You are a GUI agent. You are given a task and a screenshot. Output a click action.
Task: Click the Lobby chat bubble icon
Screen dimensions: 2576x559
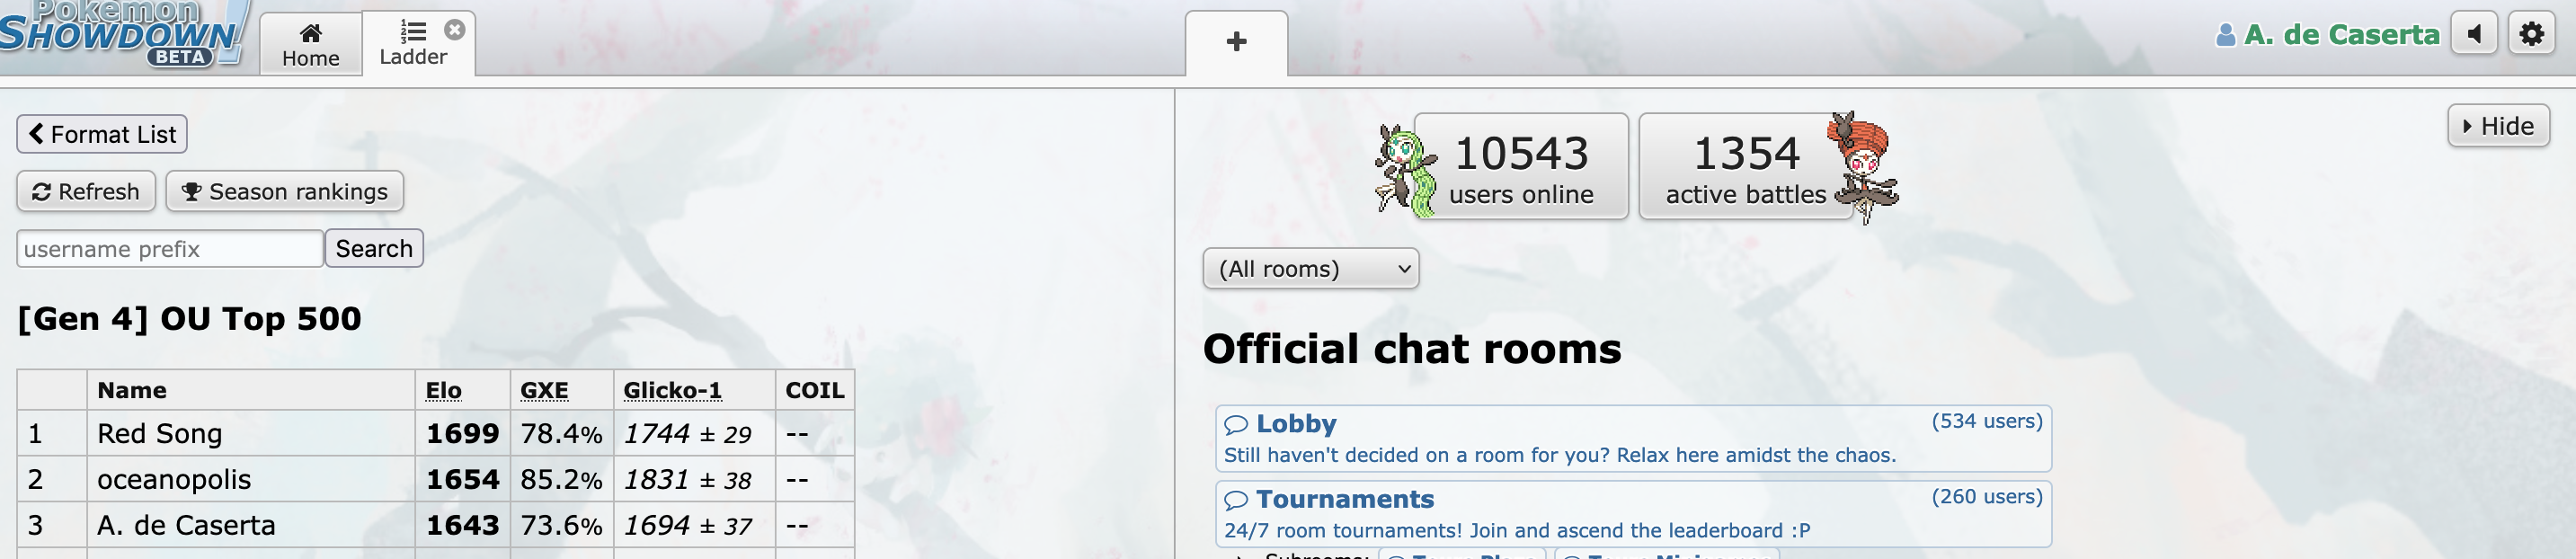1236,425
